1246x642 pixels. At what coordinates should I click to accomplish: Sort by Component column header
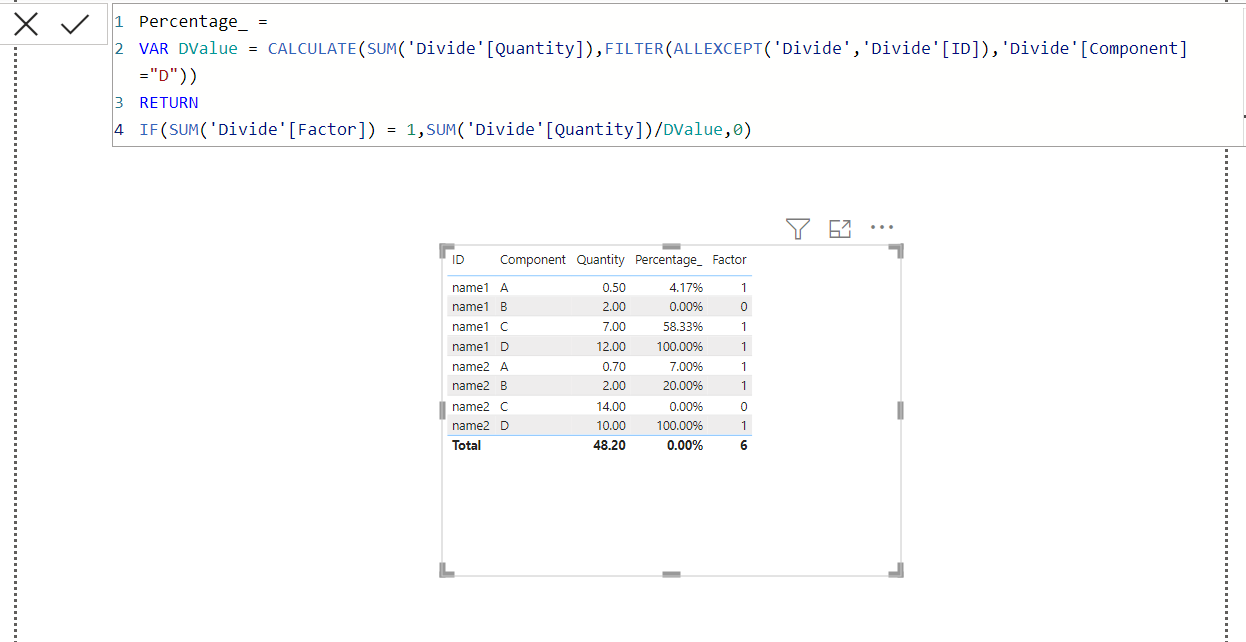tap(533, 259)
